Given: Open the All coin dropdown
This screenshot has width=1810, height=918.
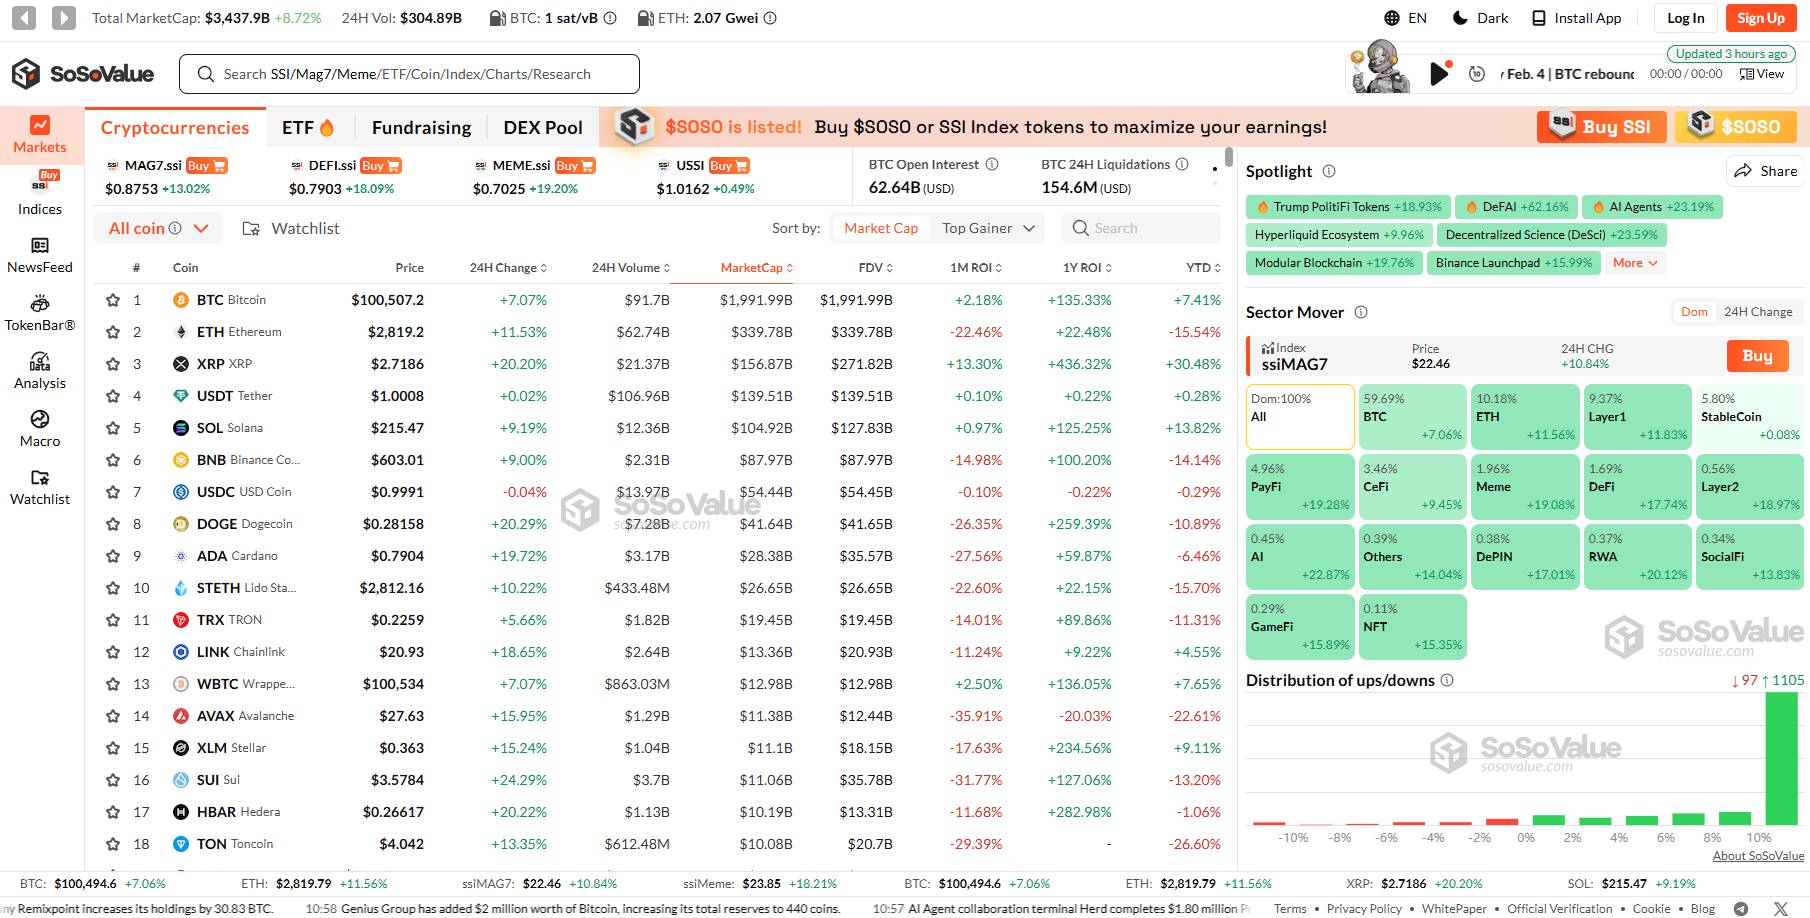Looking at the screenshot, I should [158, 228].
